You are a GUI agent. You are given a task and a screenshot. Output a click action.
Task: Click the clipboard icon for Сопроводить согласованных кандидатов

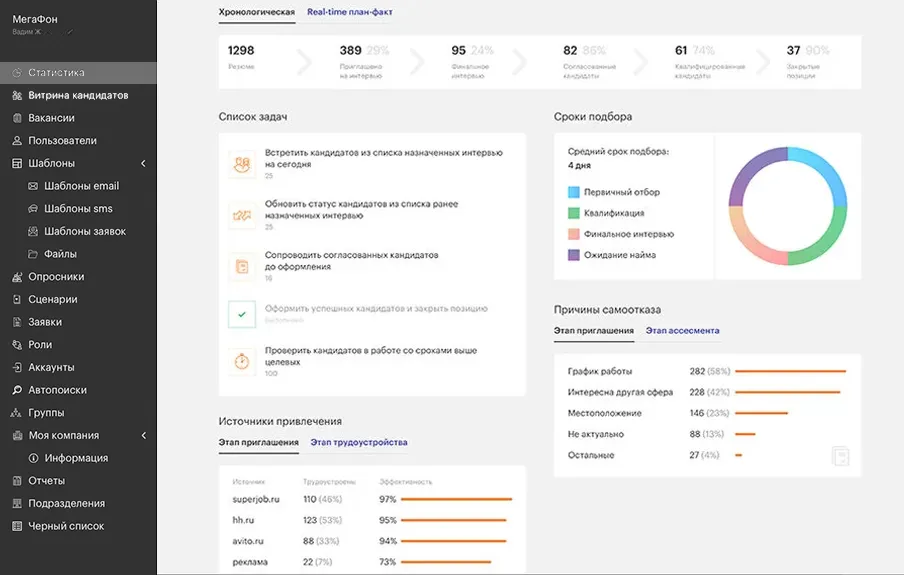tap(241, 265)
